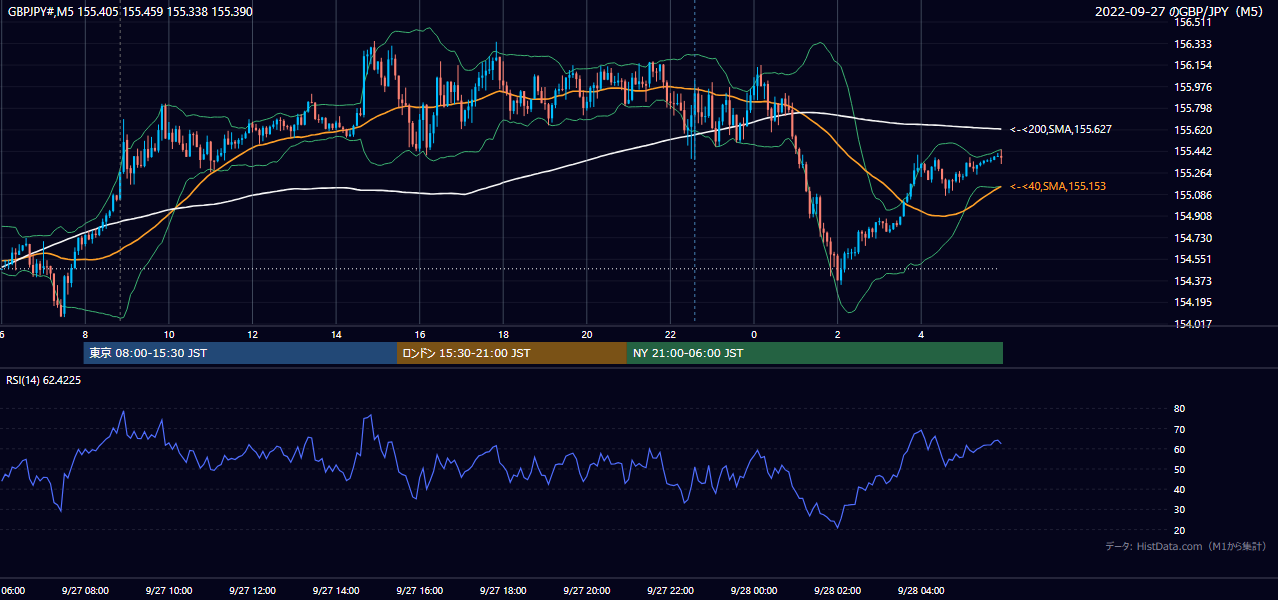Click hour tick '20' under the price chart

tap(586, 335)
